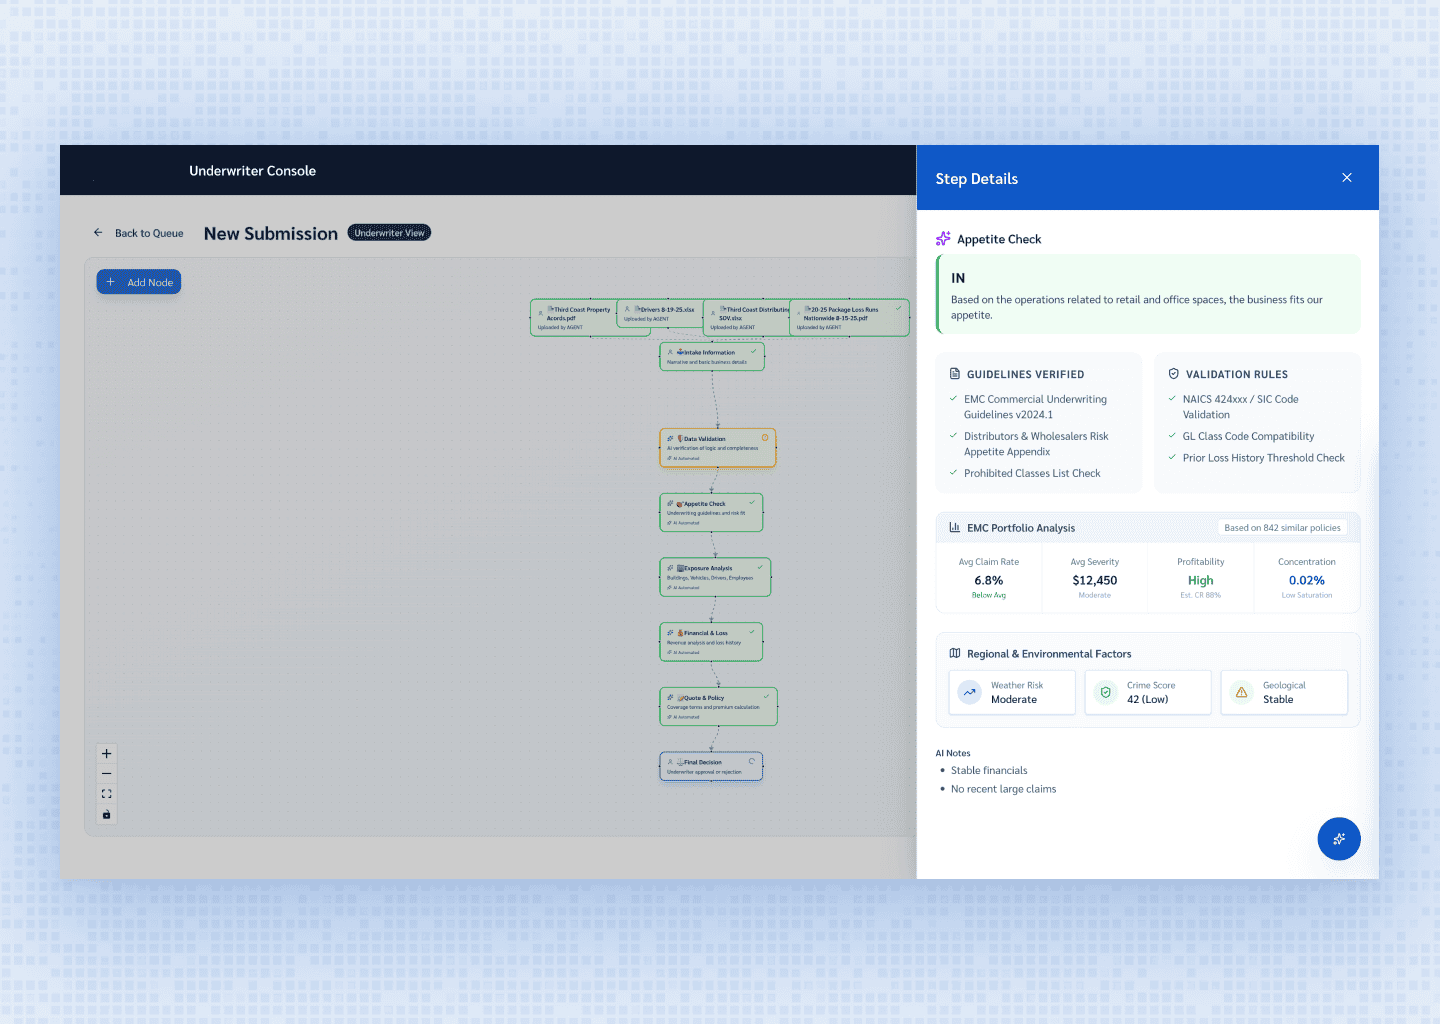
Task: Click the AI sparkle floating action button
Action: (x=1338, y=839)
